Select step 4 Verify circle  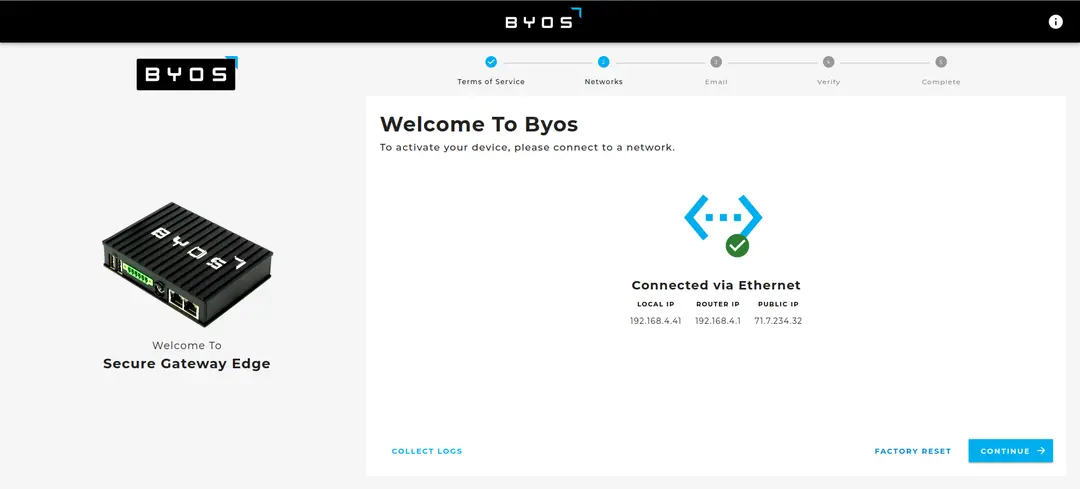(828, 62)
